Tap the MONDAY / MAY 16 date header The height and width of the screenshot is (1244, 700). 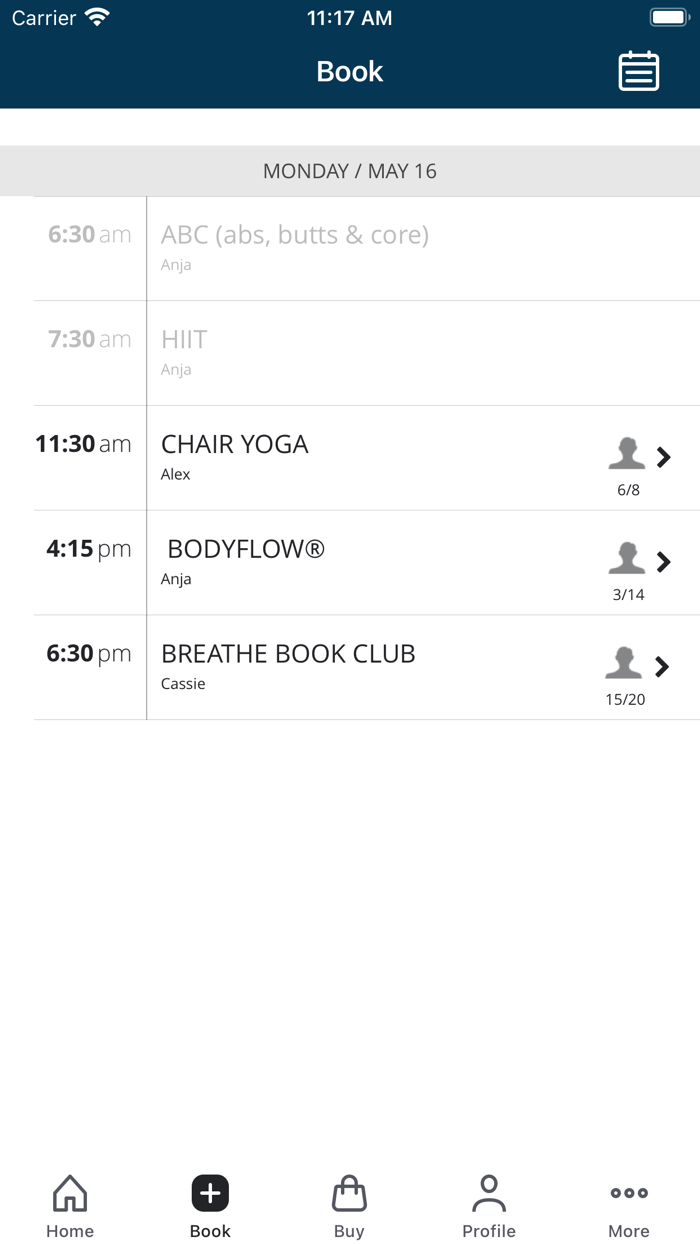(349, 171)
